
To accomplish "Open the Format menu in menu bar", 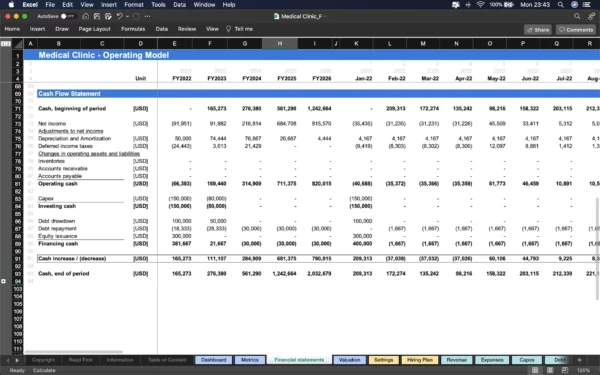I will [134, 5].
